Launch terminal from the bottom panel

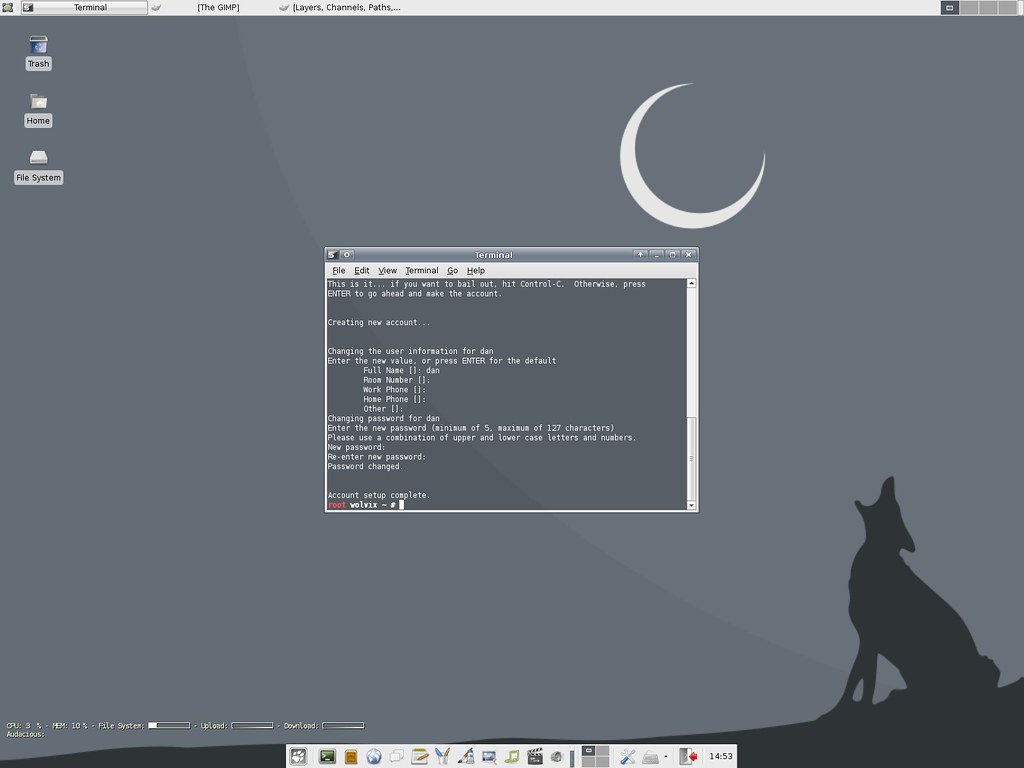pos(327,756)
